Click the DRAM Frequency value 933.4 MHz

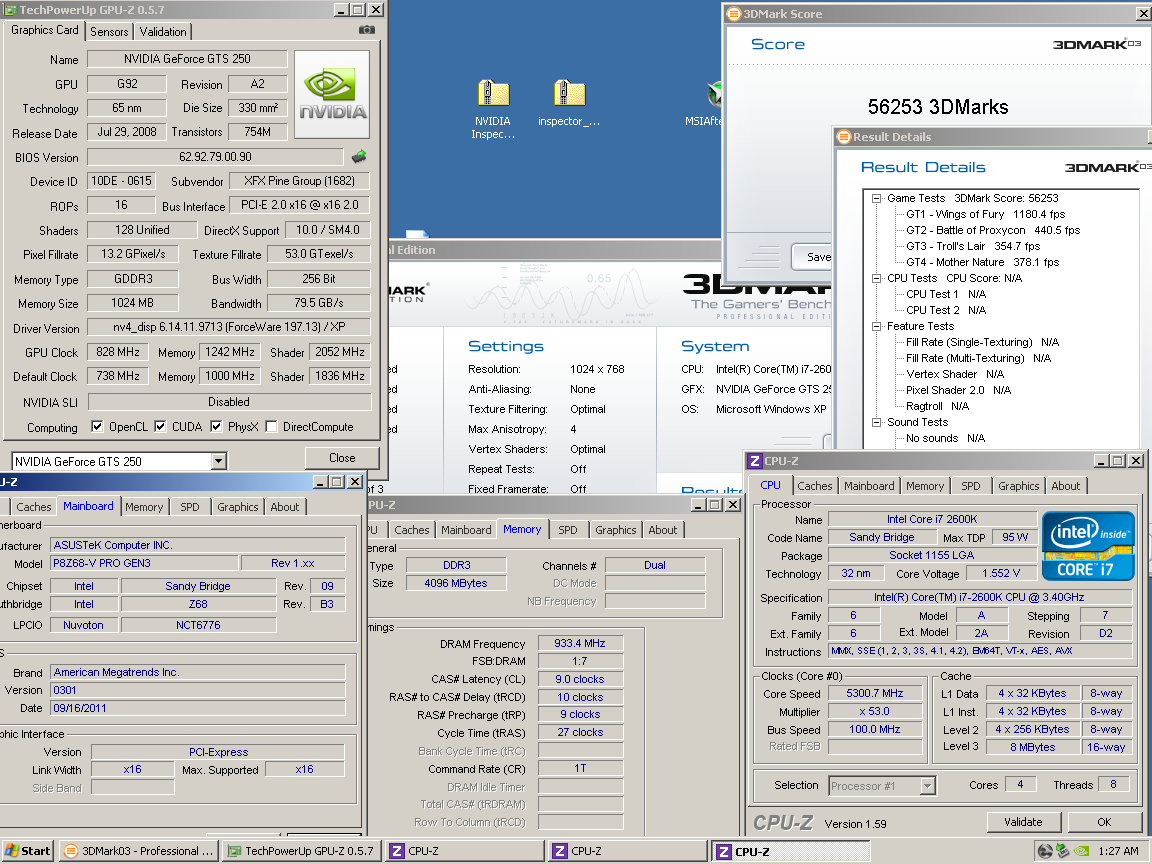coord(580,643)
